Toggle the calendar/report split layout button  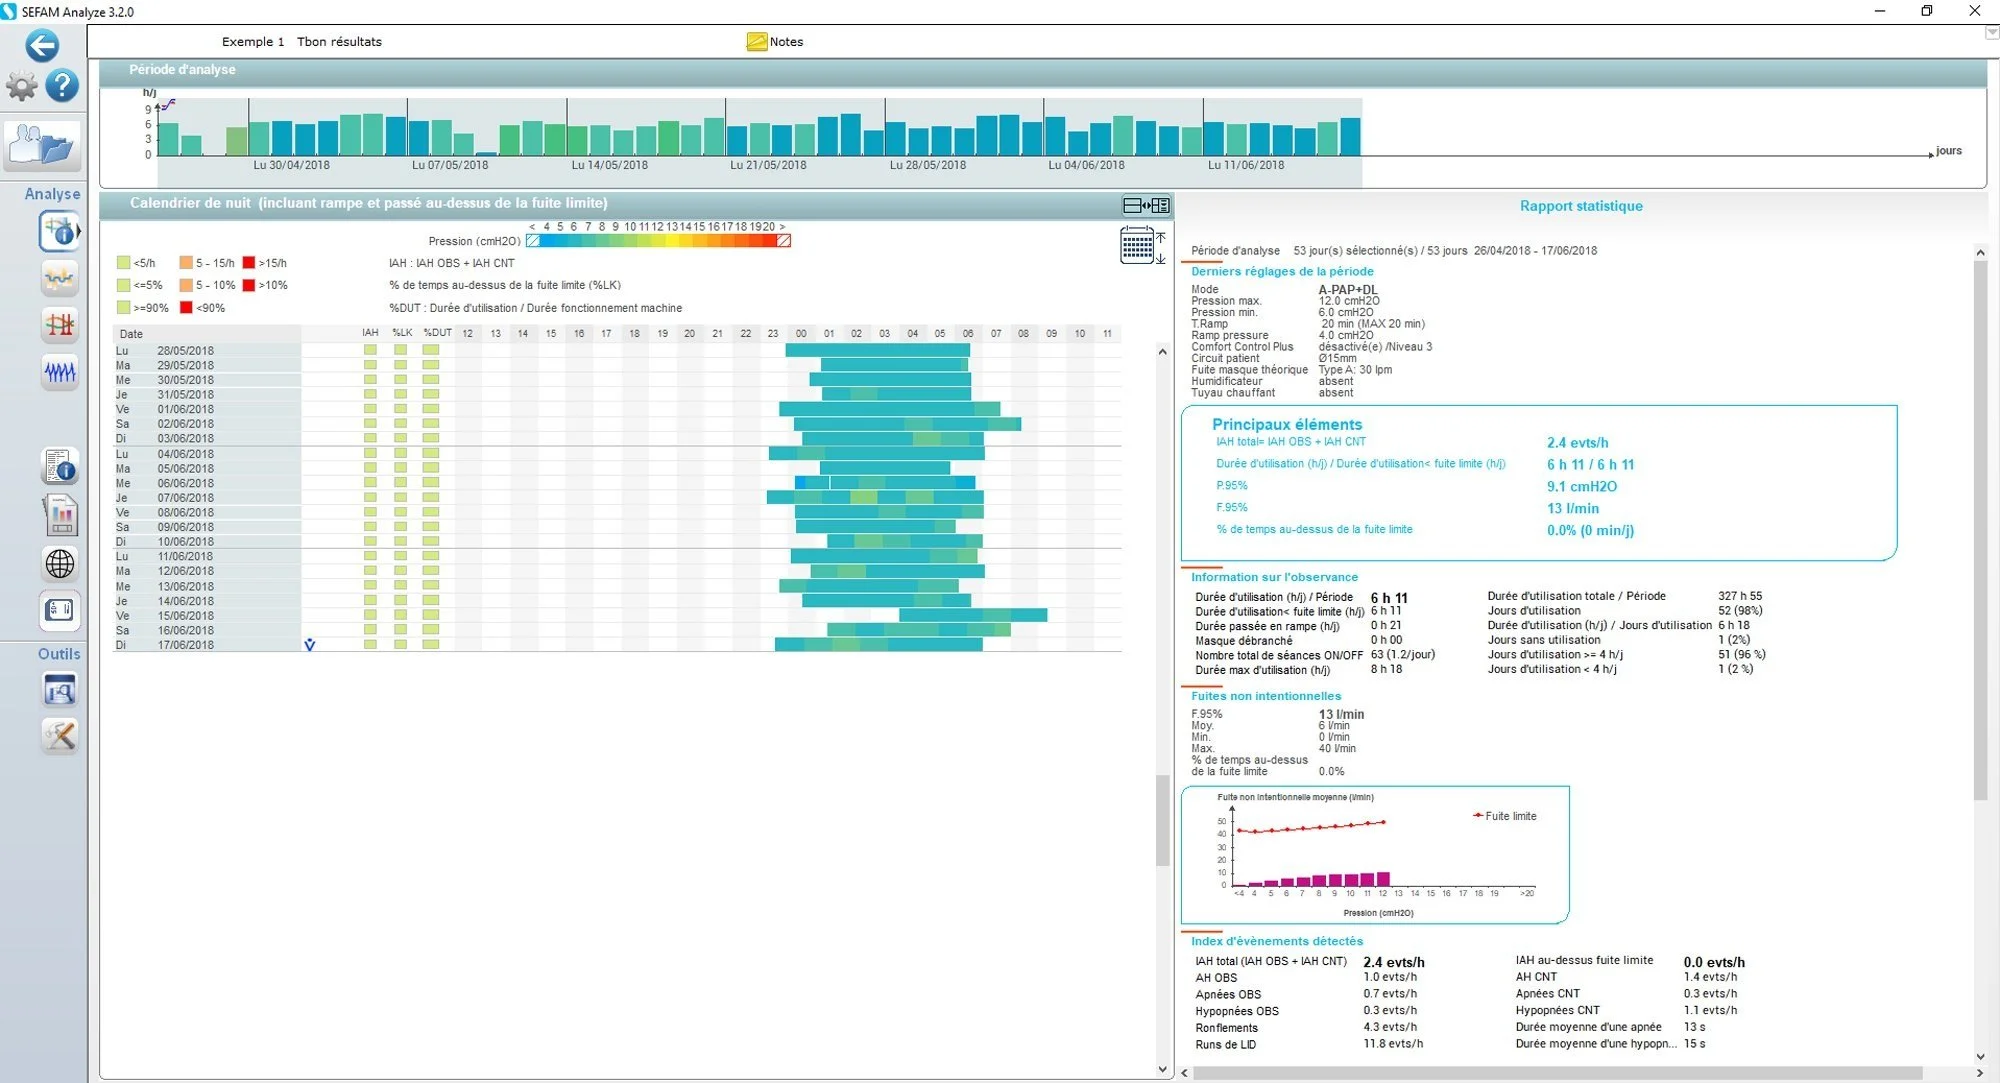(x=1146, y=205)
